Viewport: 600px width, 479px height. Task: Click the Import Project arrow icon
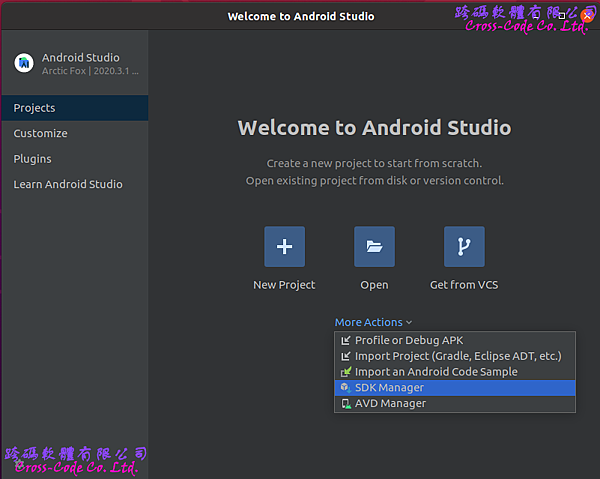click(346, 356)
